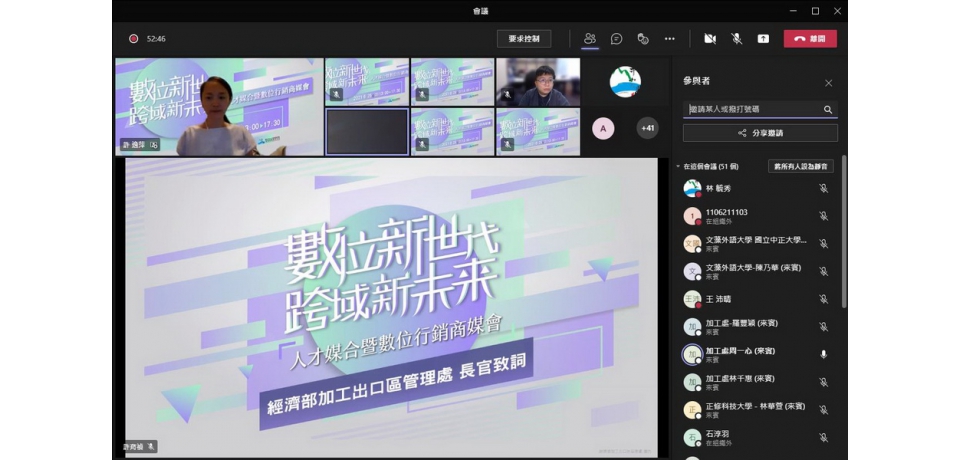Select participant 加工處林千惠 (來賓)
This screenshot has width=960, height=460.
740,378
